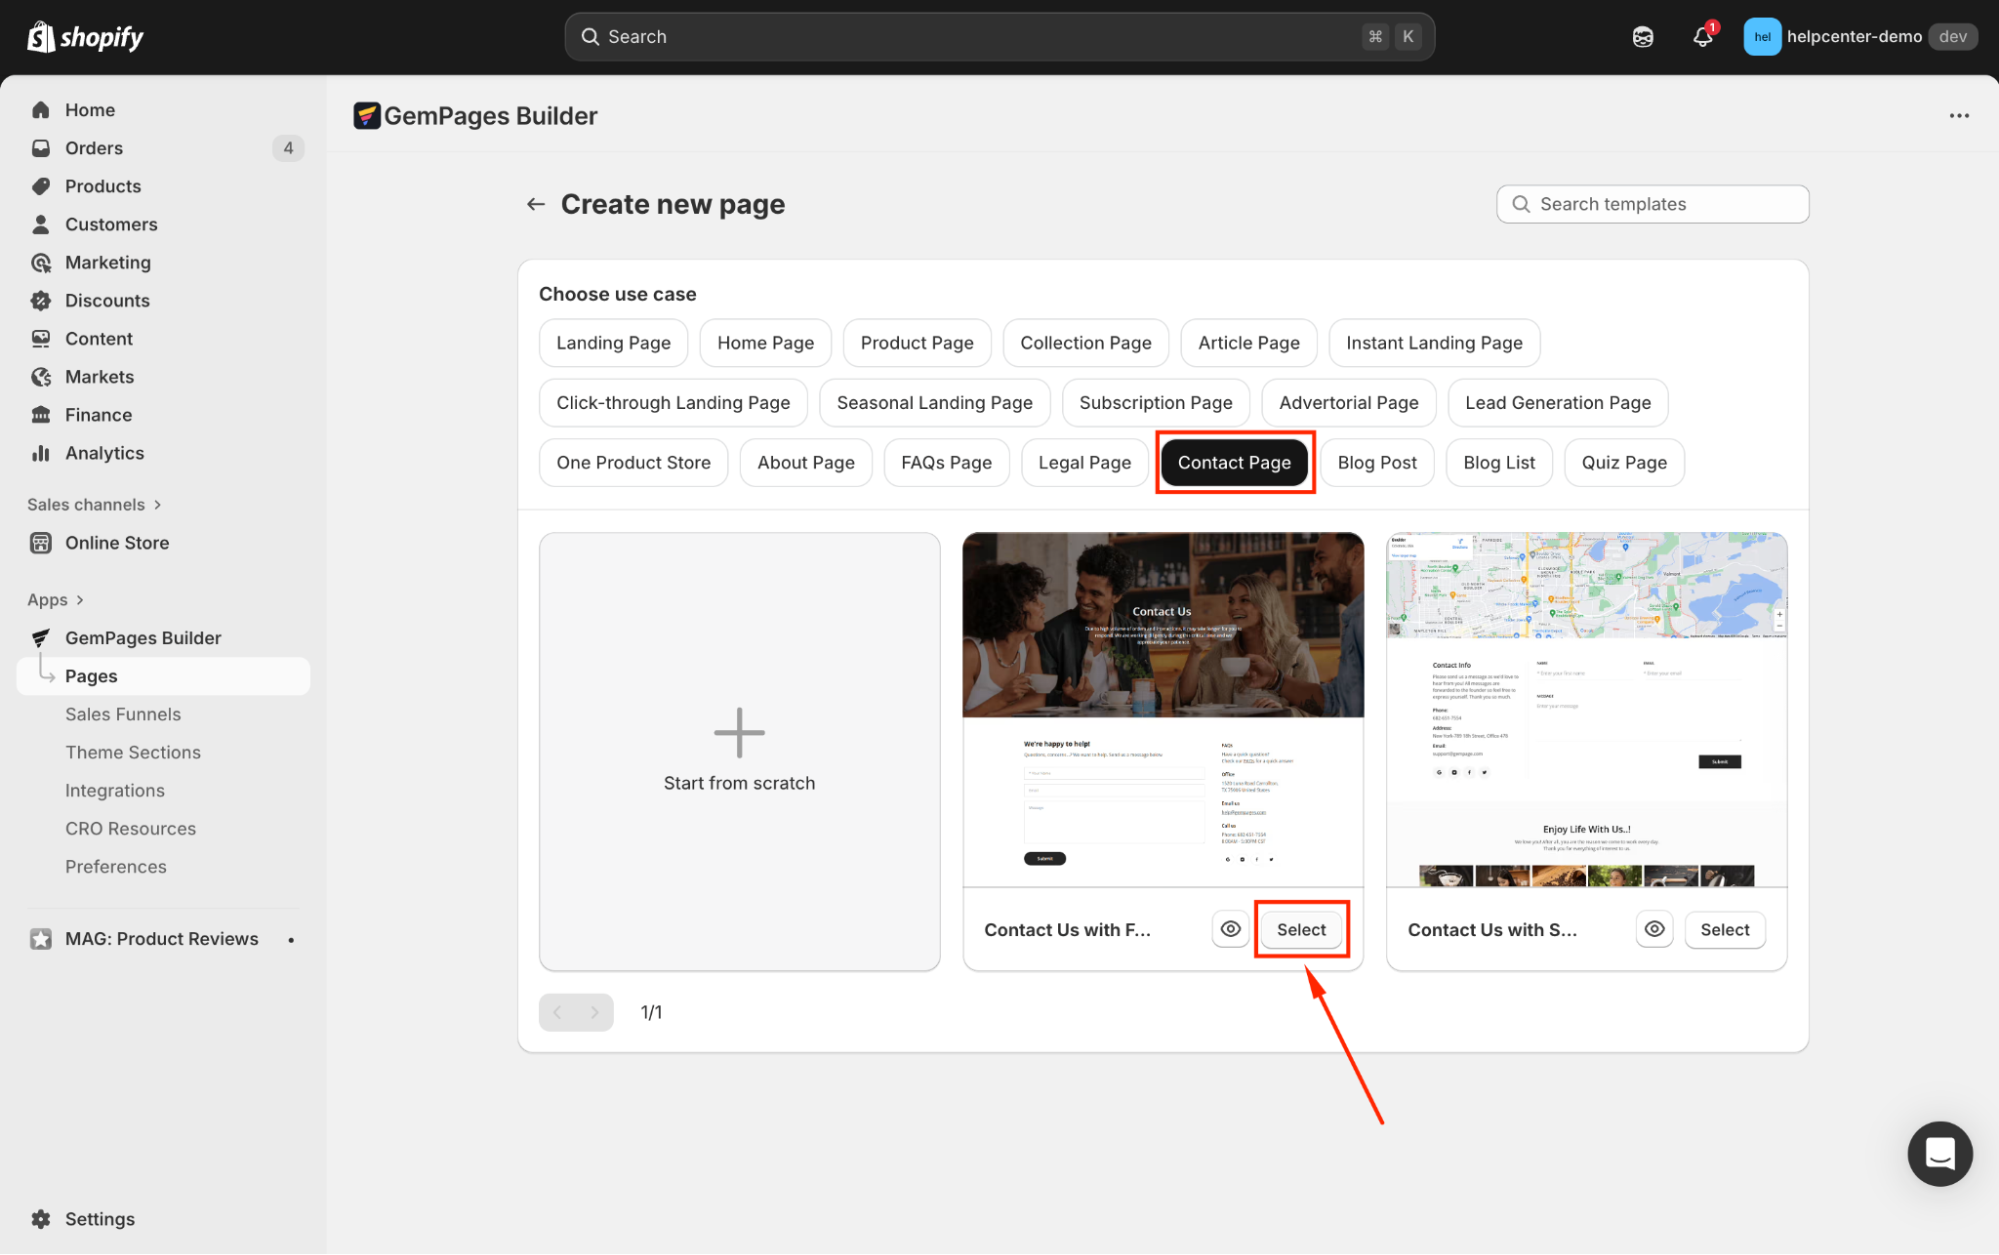The width and height of the screenshot is (1999, 1255).
Task: Open Theme Sections in the GemPages submenu
Action: pos(133,752)
